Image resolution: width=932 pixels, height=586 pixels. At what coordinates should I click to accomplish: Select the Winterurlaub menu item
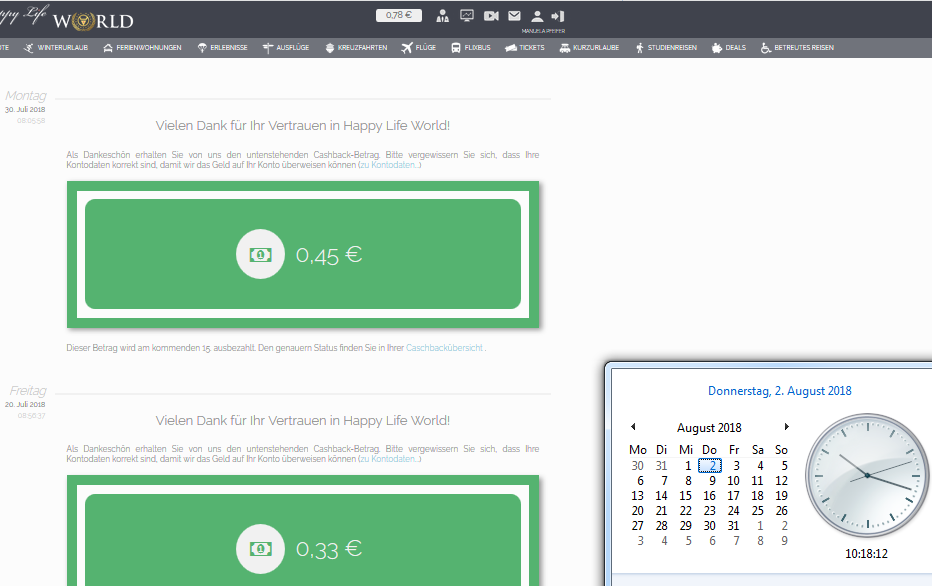click(58, 48)
